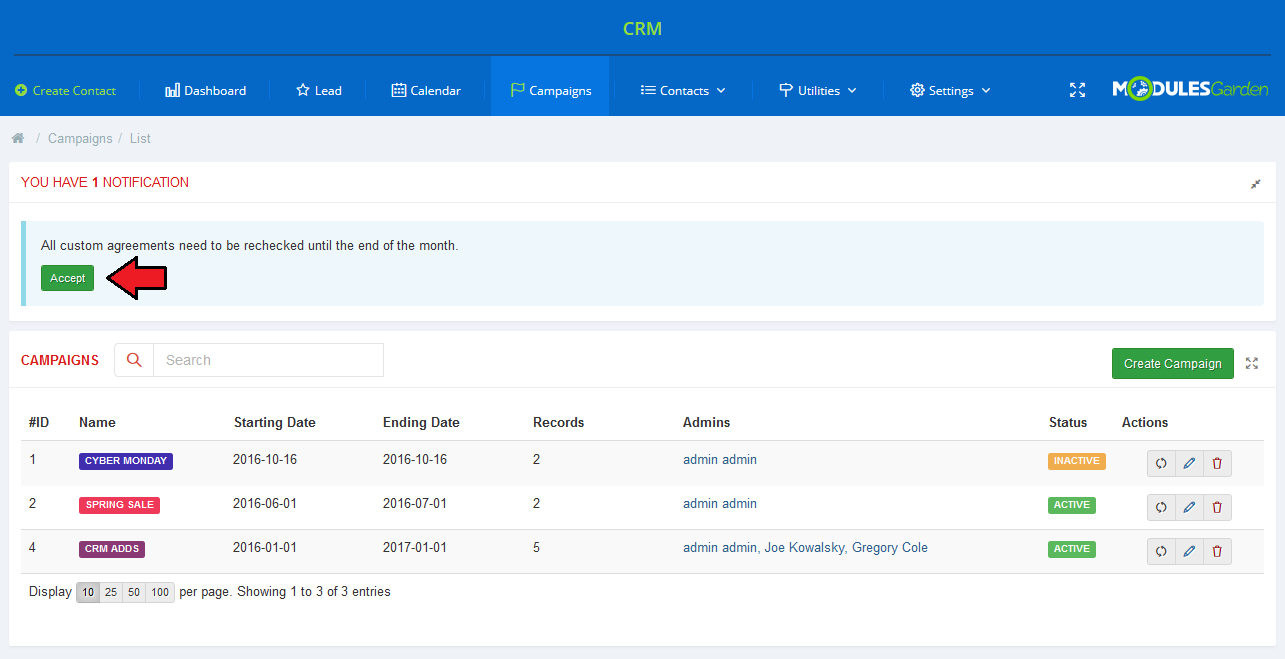Viewport: 1285px width, 659px height.
Task: Delete the Spring Sale campaign
Action: point(1217,507)
